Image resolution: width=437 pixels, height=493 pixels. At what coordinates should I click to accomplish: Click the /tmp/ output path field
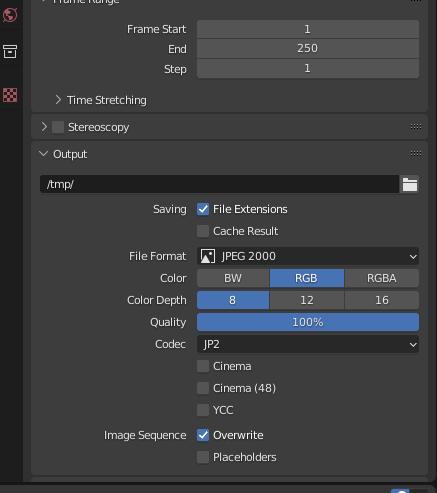(x=219, y=184)
